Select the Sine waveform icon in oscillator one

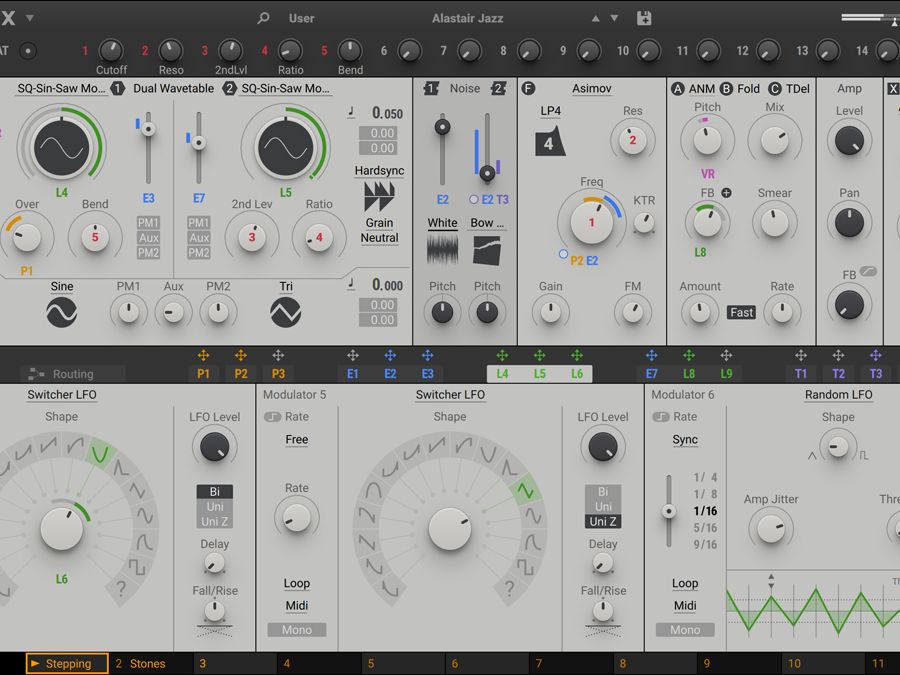[61, 313]
